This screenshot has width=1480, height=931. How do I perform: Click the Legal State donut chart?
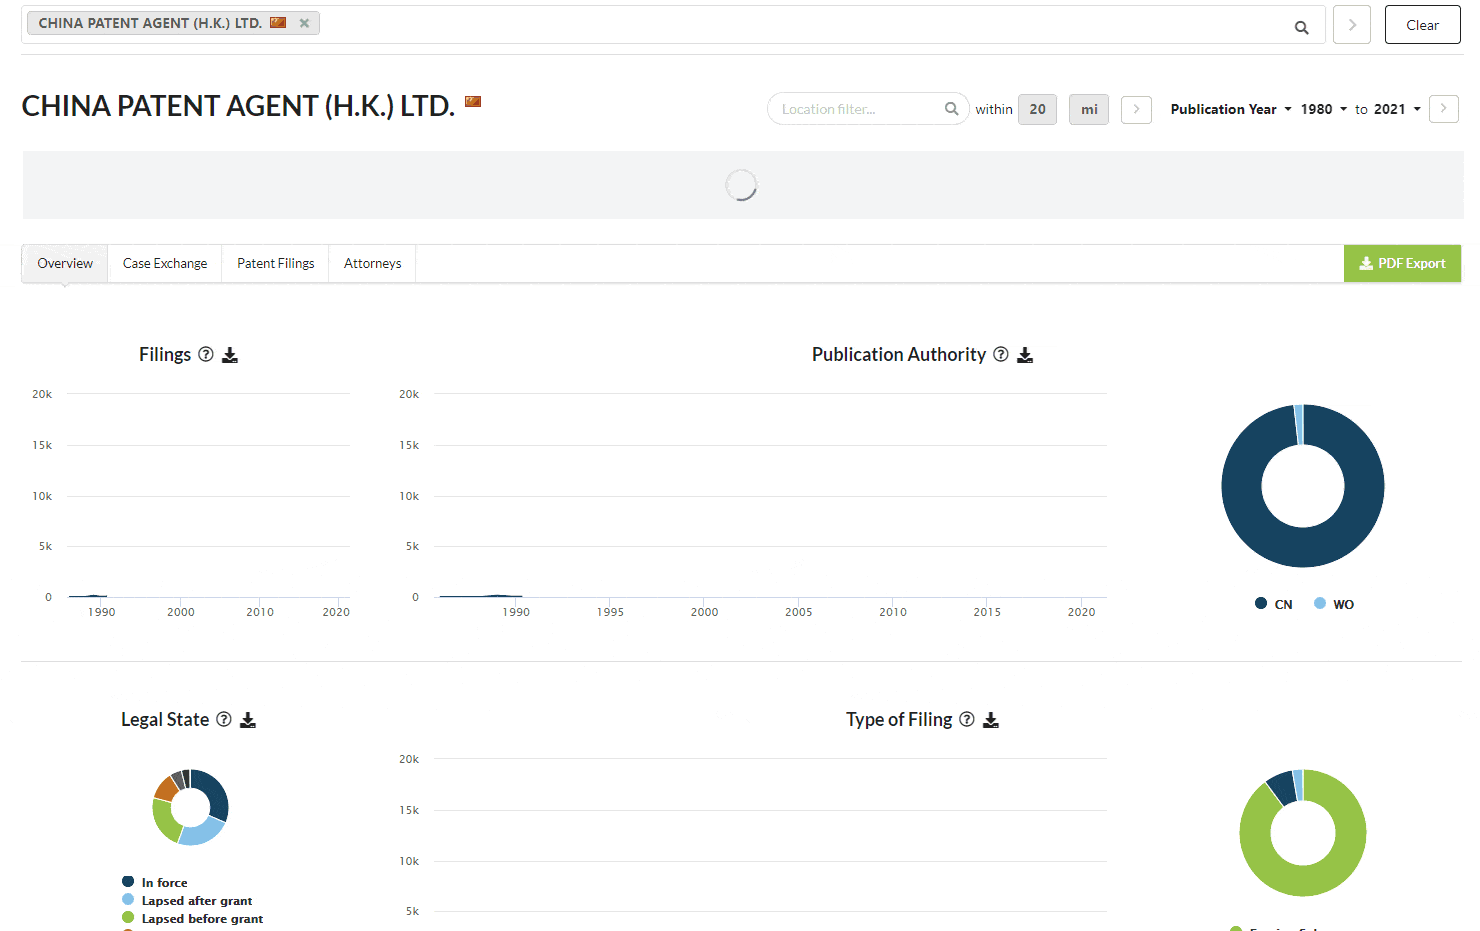tap(190, 807)
